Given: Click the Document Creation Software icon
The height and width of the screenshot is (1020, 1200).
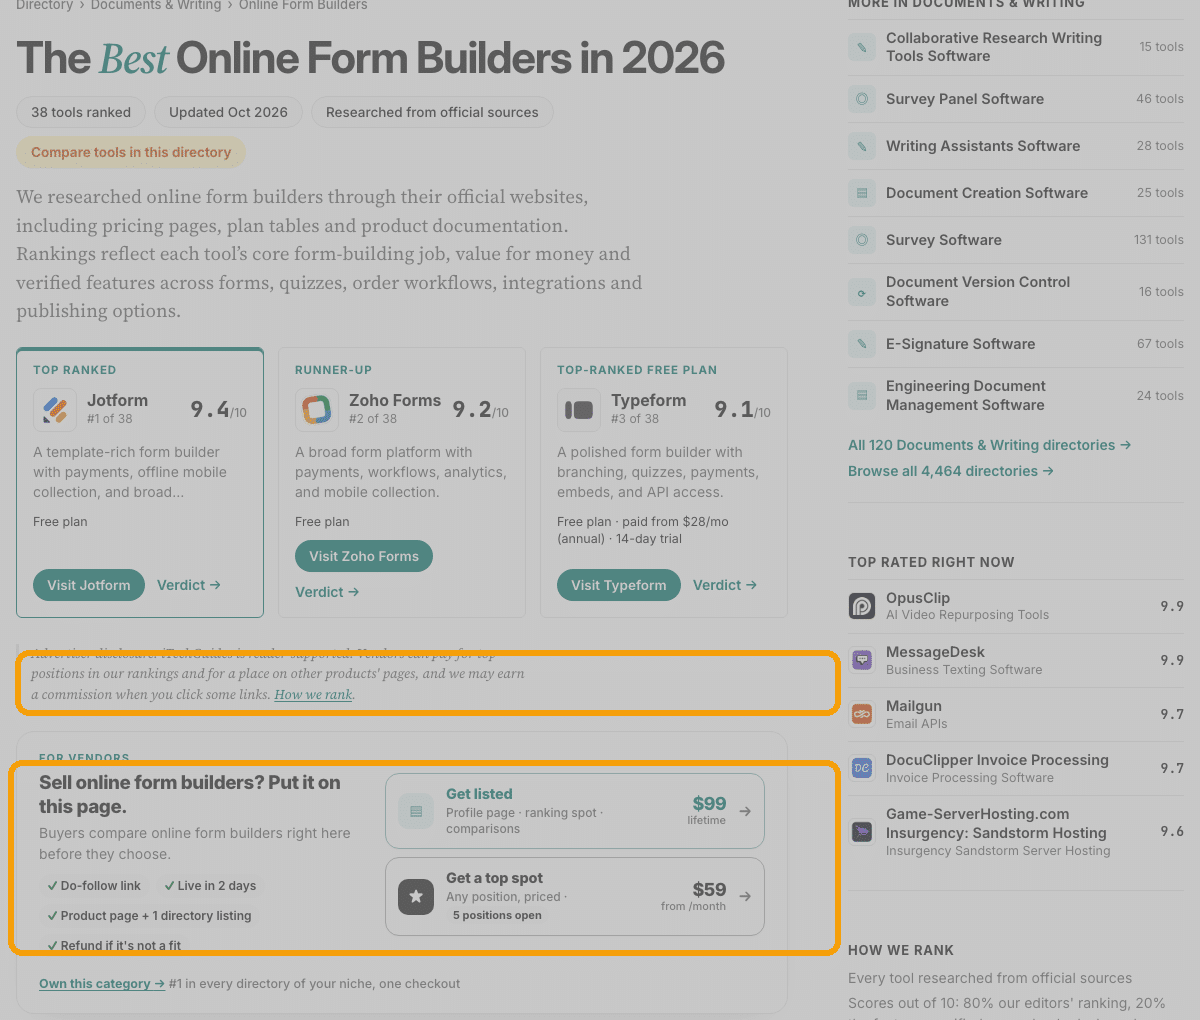Looking at the screenshot, I should (862, 193).
